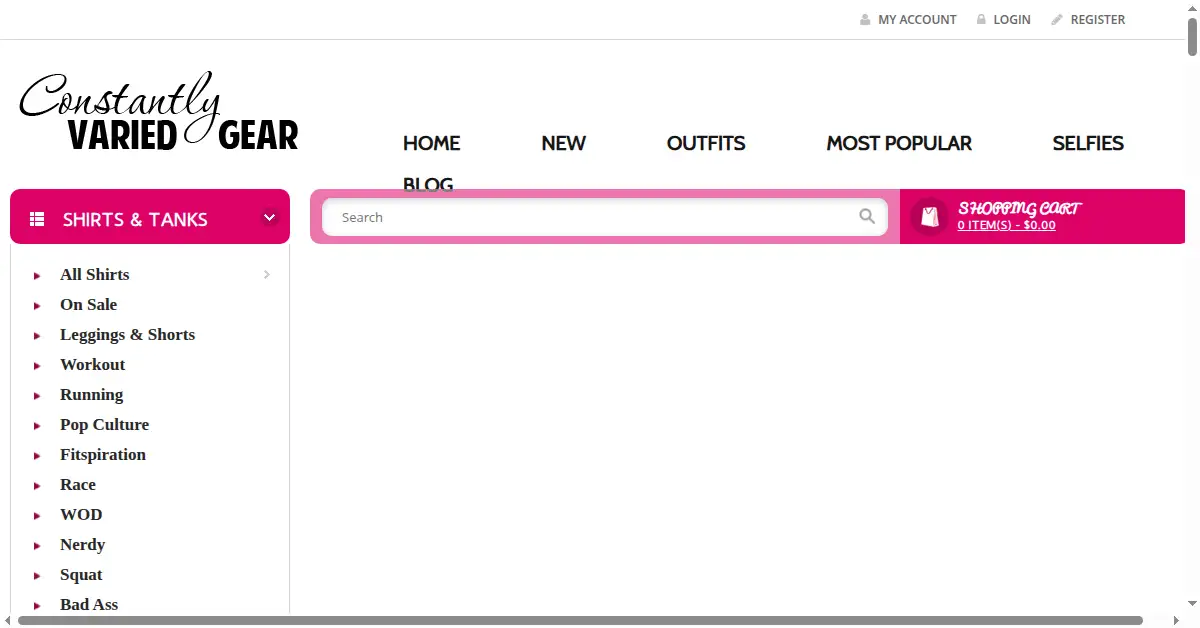The width and height of the screenshot is (1200, 628).
Task: Open the Most Popular menu item
Action: (899, 143)
